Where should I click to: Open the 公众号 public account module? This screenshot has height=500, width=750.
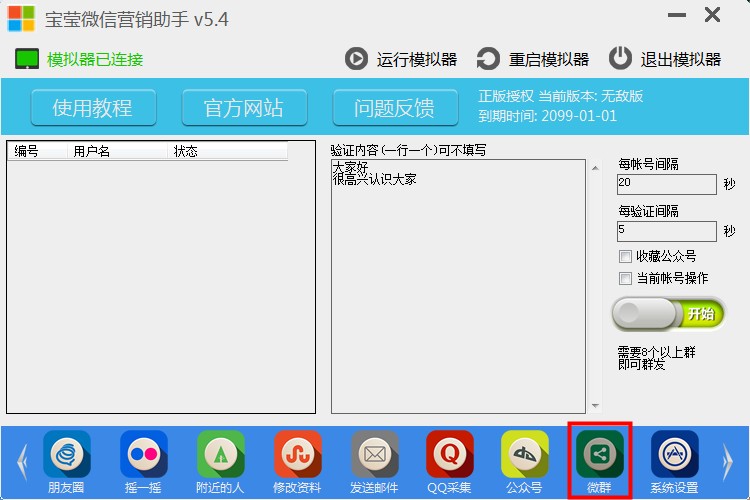524,455
